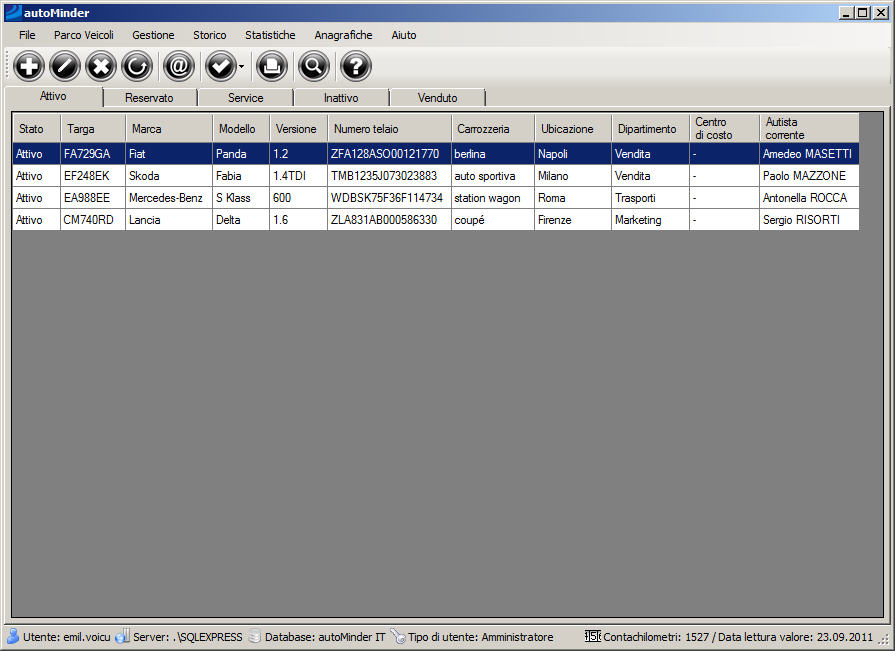Screen dimensions: 895x651
Task: Sort by the Autista corrente column header
Action: pos(809,128)
